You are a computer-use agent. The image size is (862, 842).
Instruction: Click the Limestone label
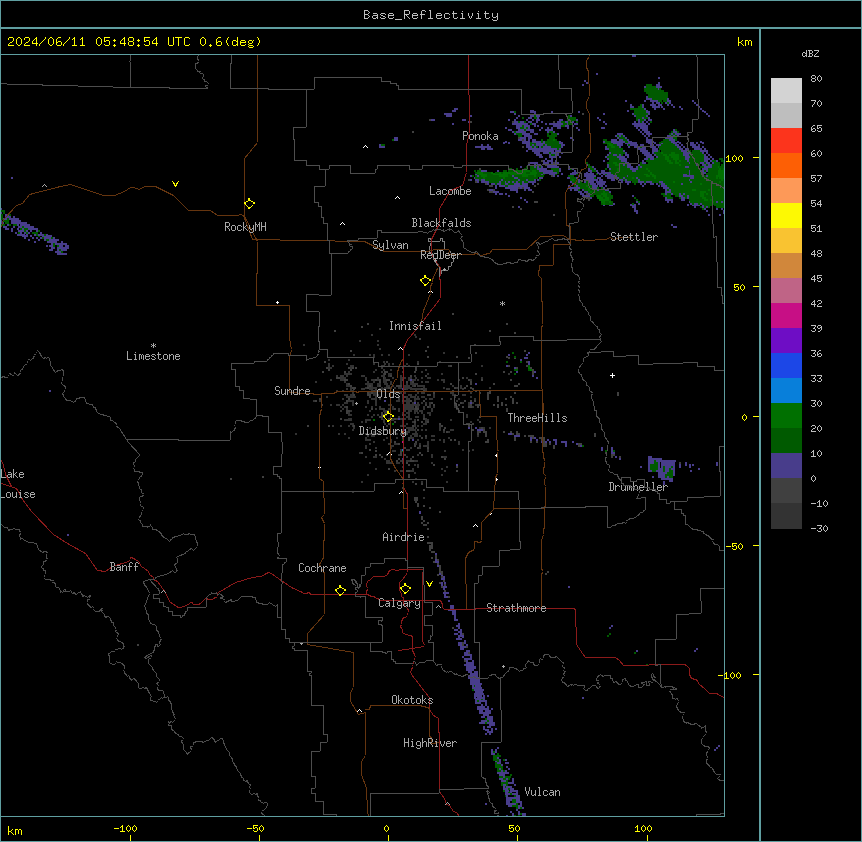click(x=153, y=356)
